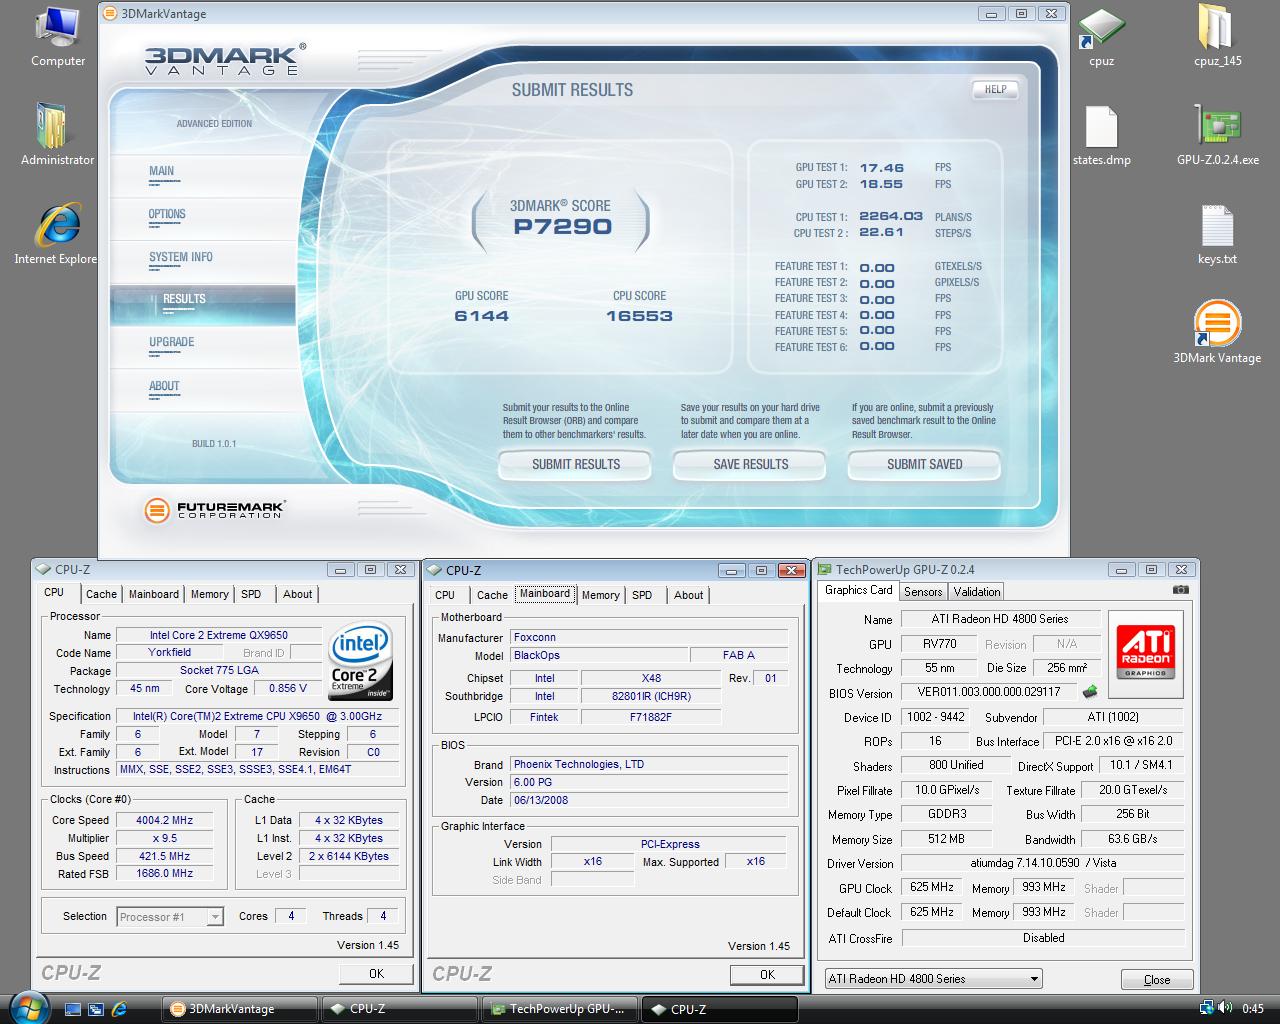Open ABOUT in 3DMark sidebar
The width and height of the screenshot is (1280, 1024).
[164, 386]
